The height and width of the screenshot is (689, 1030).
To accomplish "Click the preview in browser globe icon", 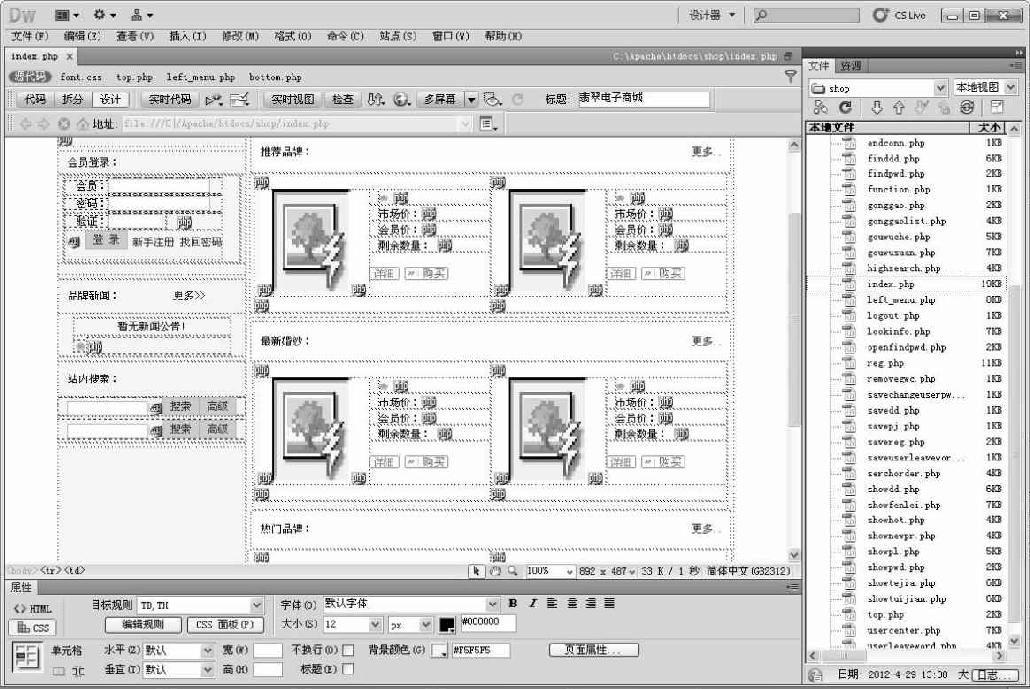I will click(401, 99).
